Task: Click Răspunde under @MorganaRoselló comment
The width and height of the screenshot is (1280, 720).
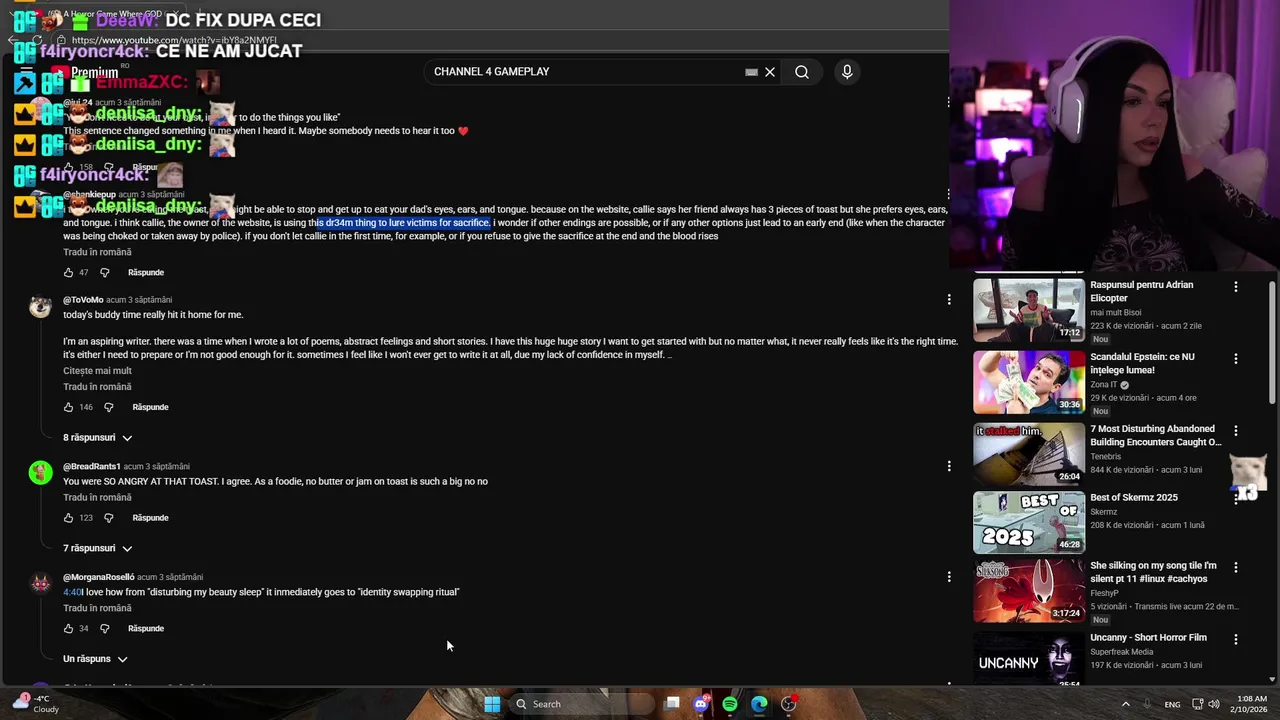Action: [x=146, y=629]
